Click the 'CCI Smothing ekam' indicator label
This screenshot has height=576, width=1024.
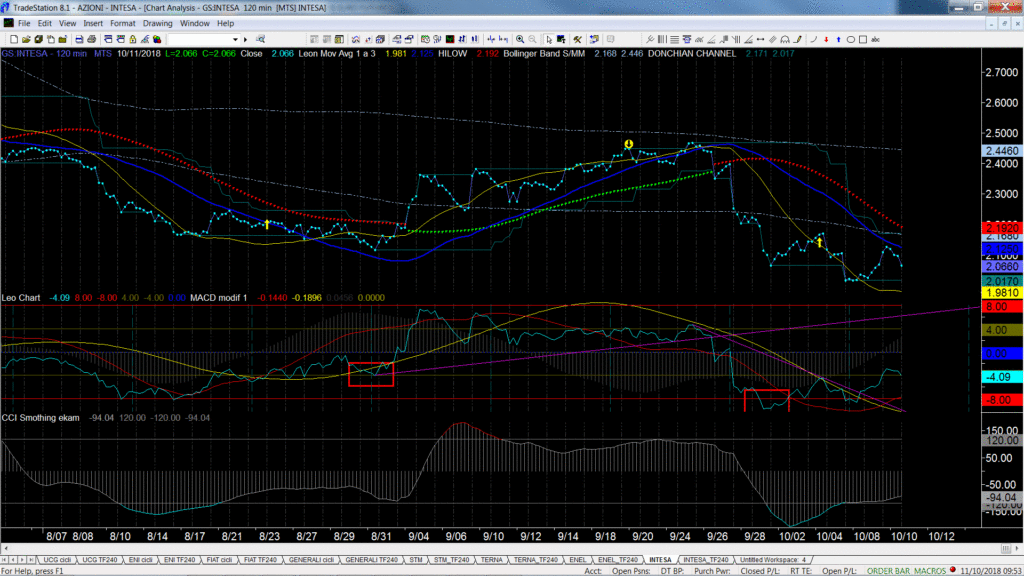point(40,418)
